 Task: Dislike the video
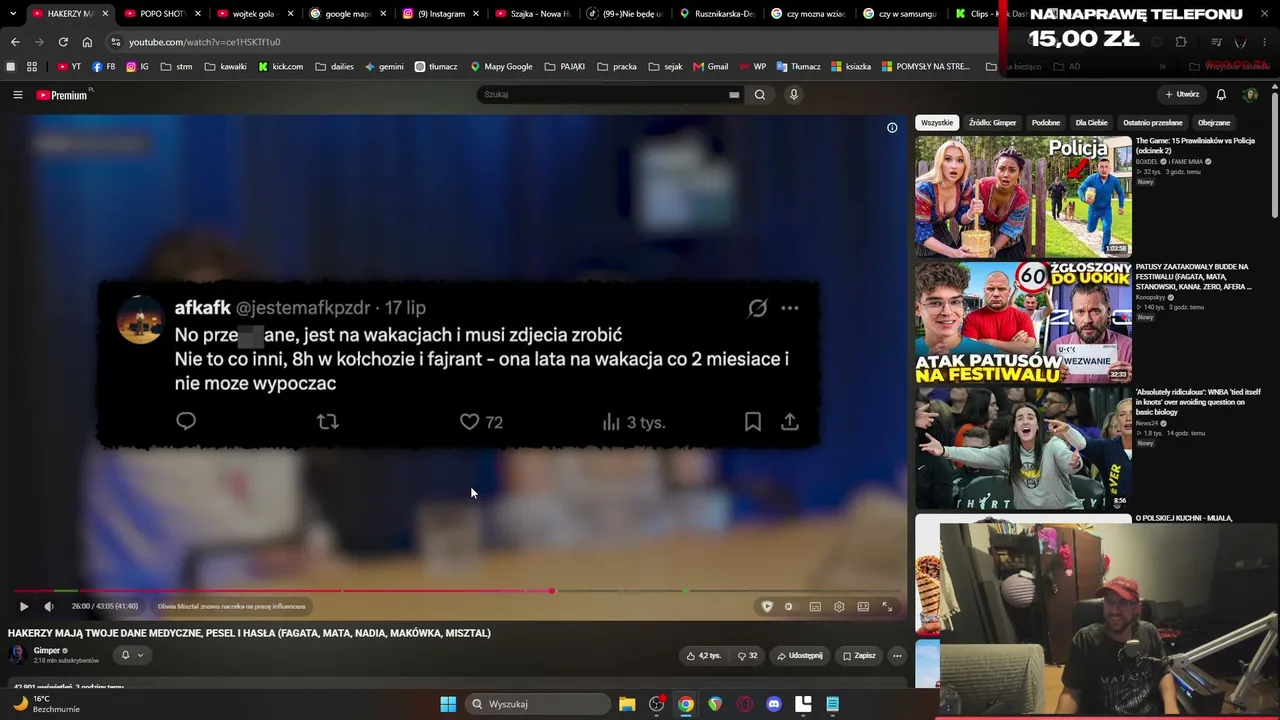[x=748, y=656]
